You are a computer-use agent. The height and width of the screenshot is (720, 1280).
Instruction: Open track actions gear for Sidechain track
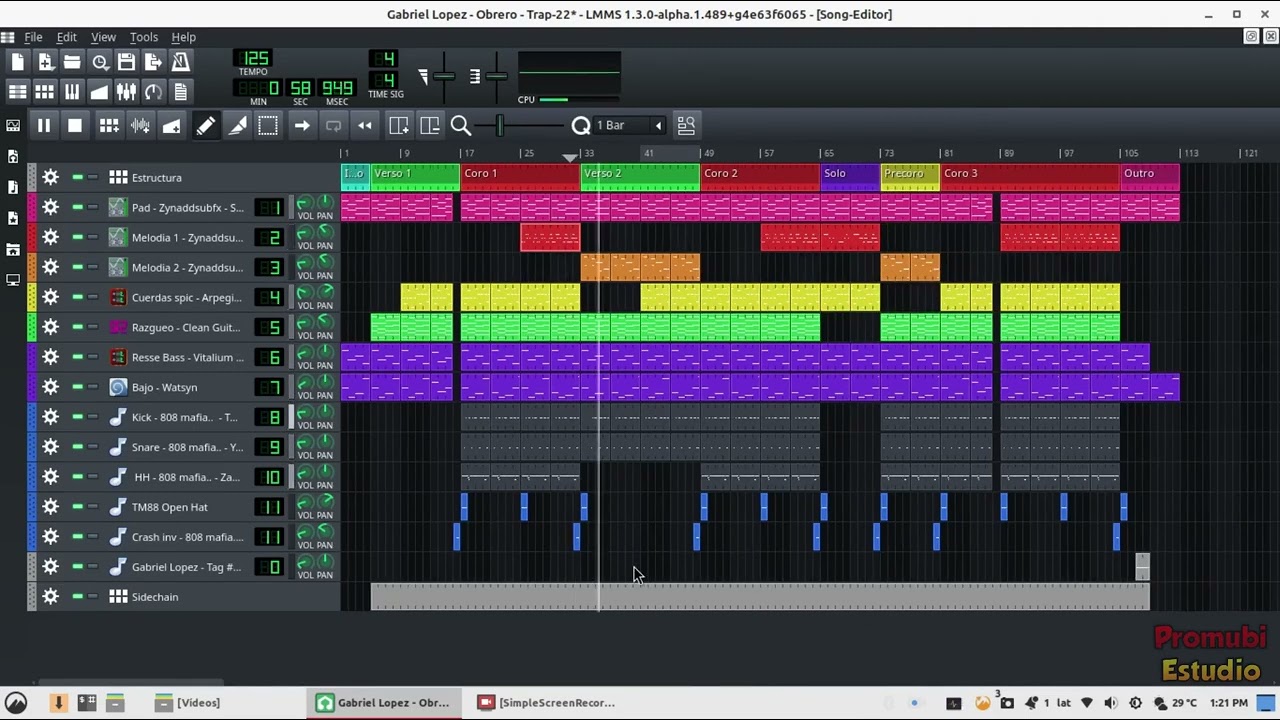pyautogui.click(x=50, y=597)
